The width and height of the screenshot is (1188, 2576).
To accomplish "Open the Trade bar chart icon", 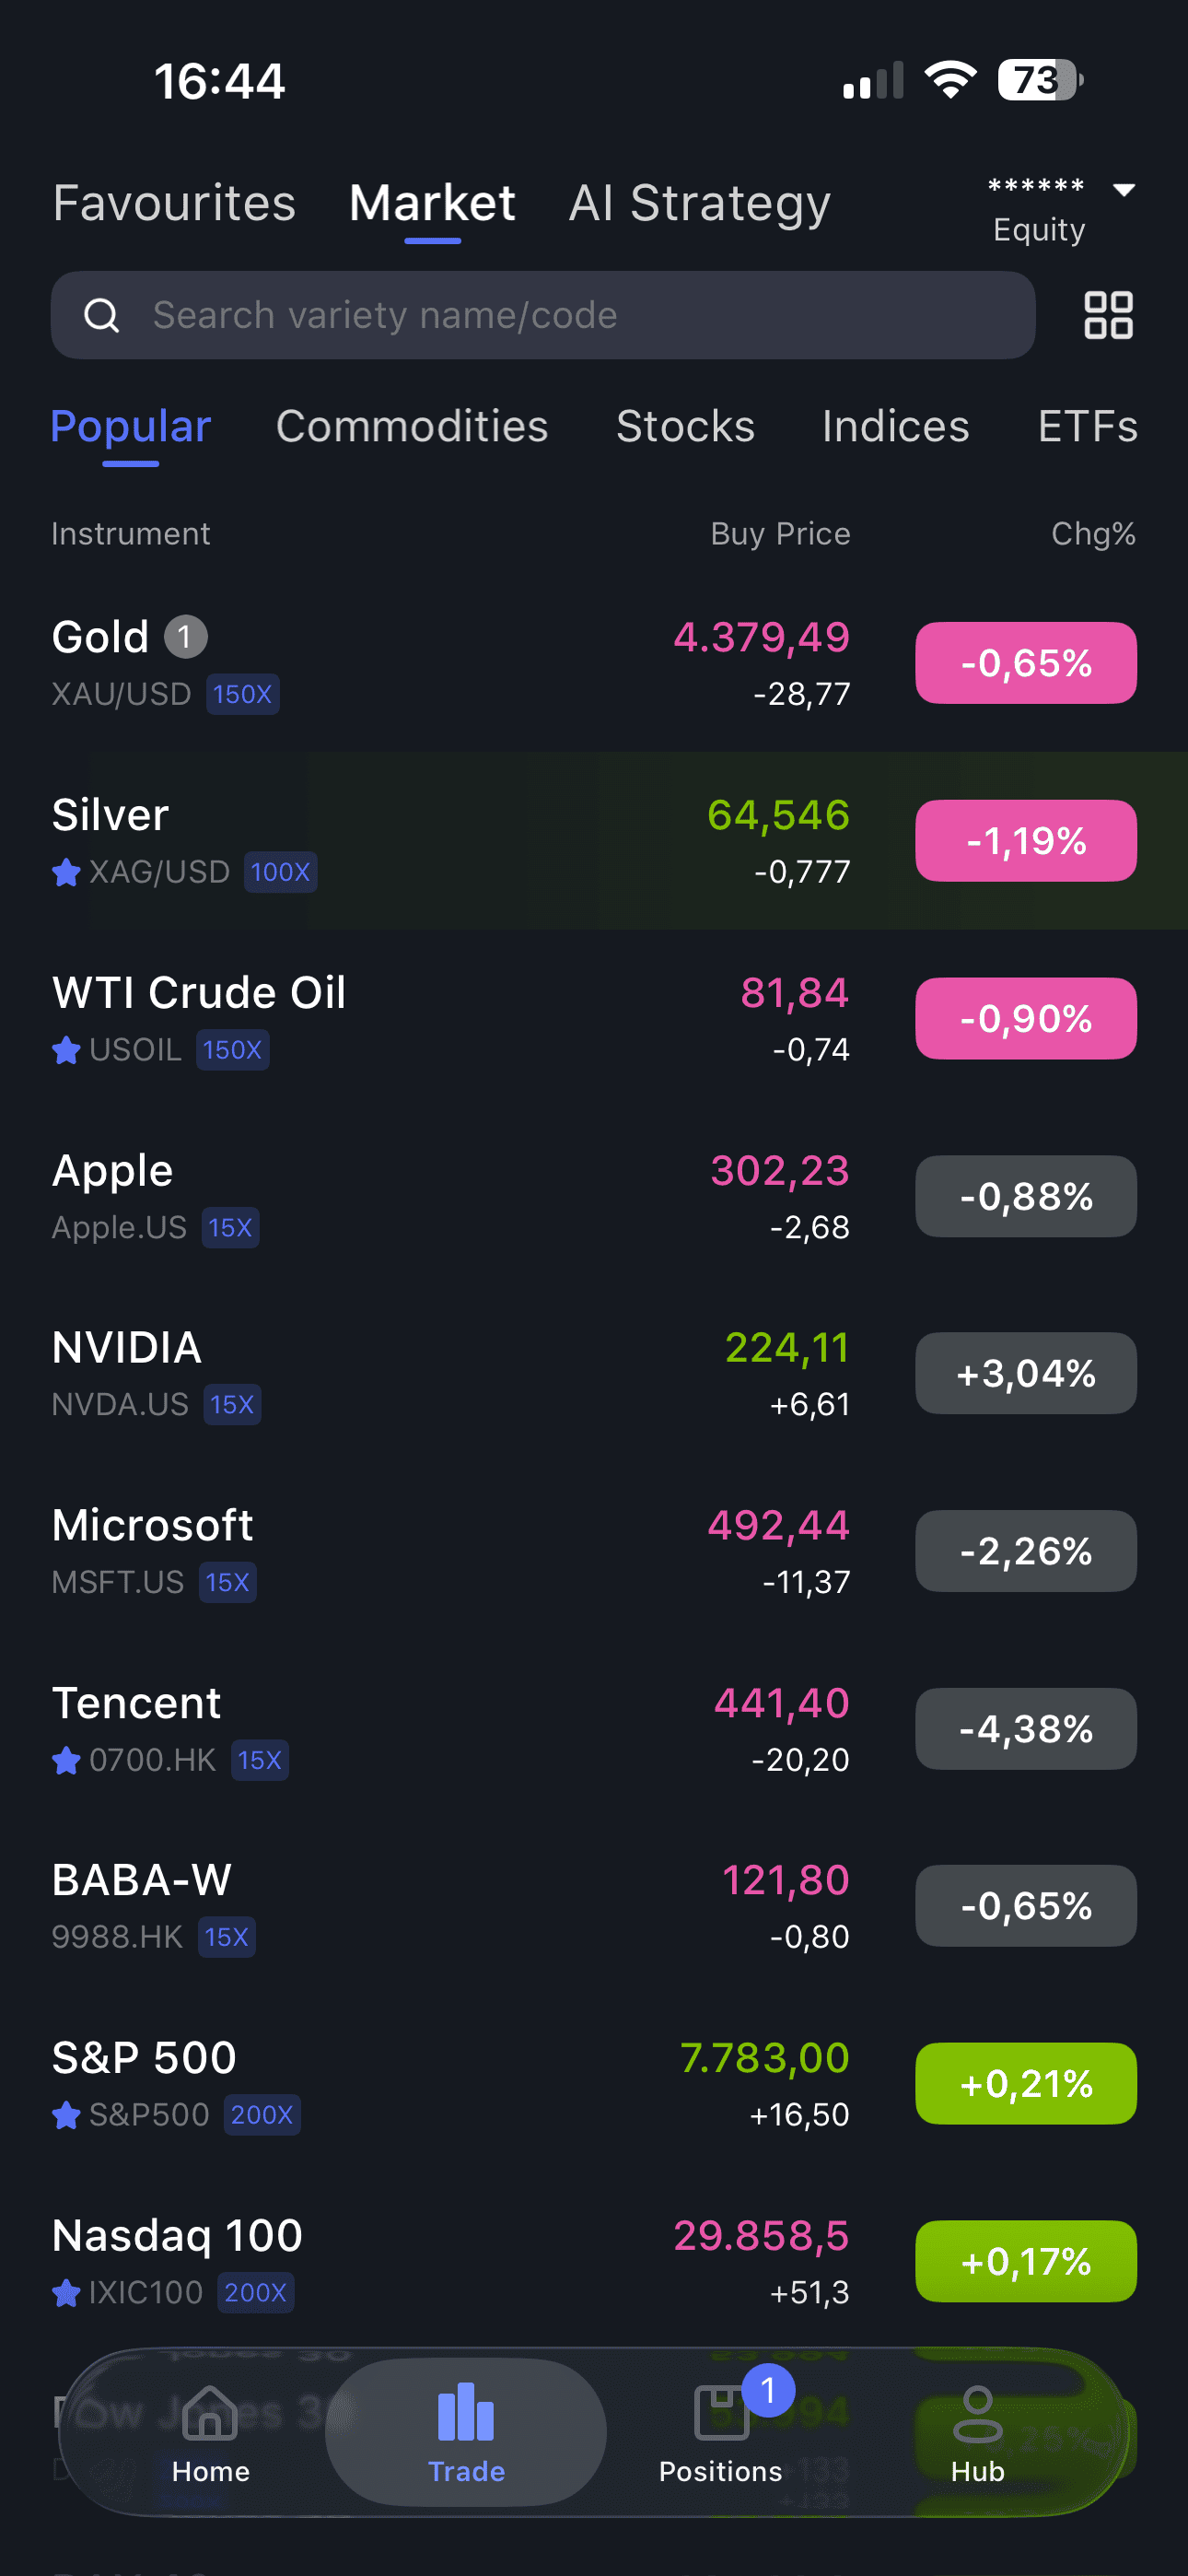I will click(466, 2412).
